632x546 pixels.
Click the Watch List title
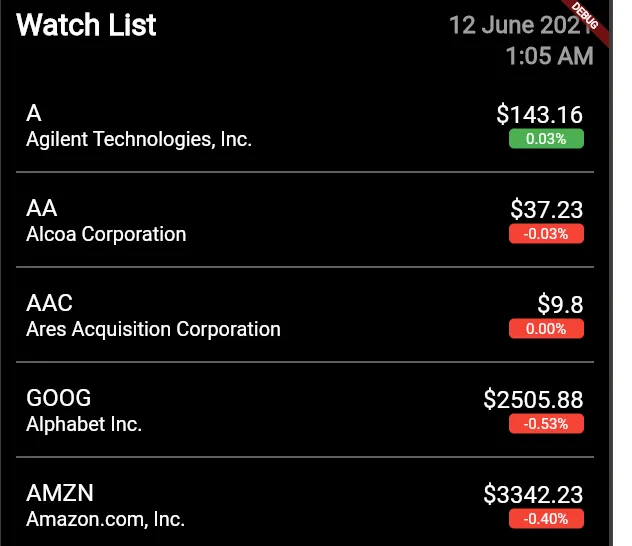86,25
